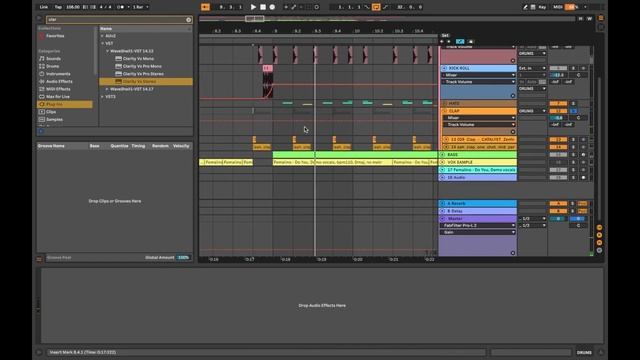Screen dimensions: 640x360
Task: Toggle computer MIDI keyboard icon
Action: (x=533, y=7)
